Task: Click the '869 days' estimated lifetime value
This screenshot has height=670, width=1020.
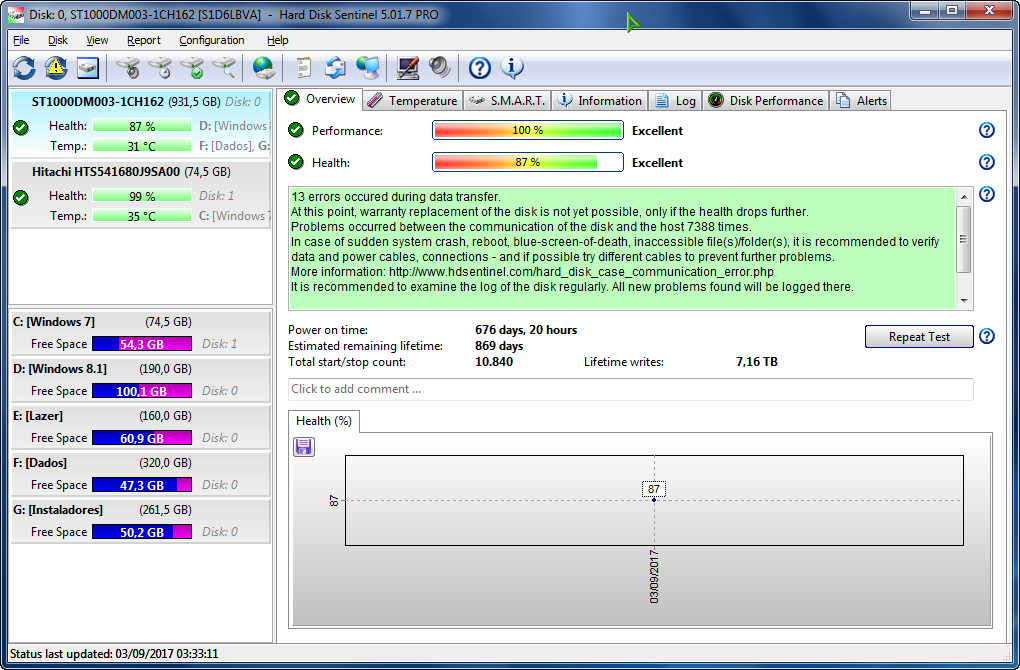Action: [499, 346]
